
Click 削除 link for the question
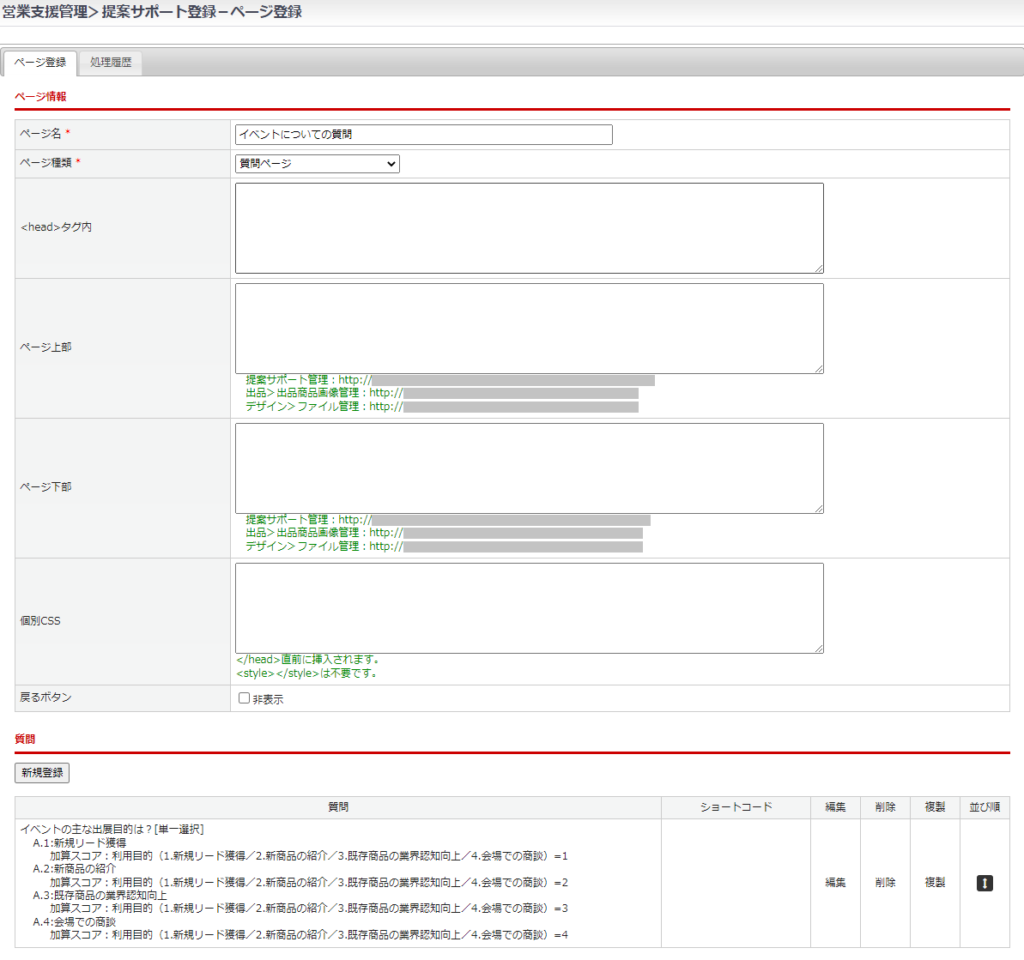point(885,883)
